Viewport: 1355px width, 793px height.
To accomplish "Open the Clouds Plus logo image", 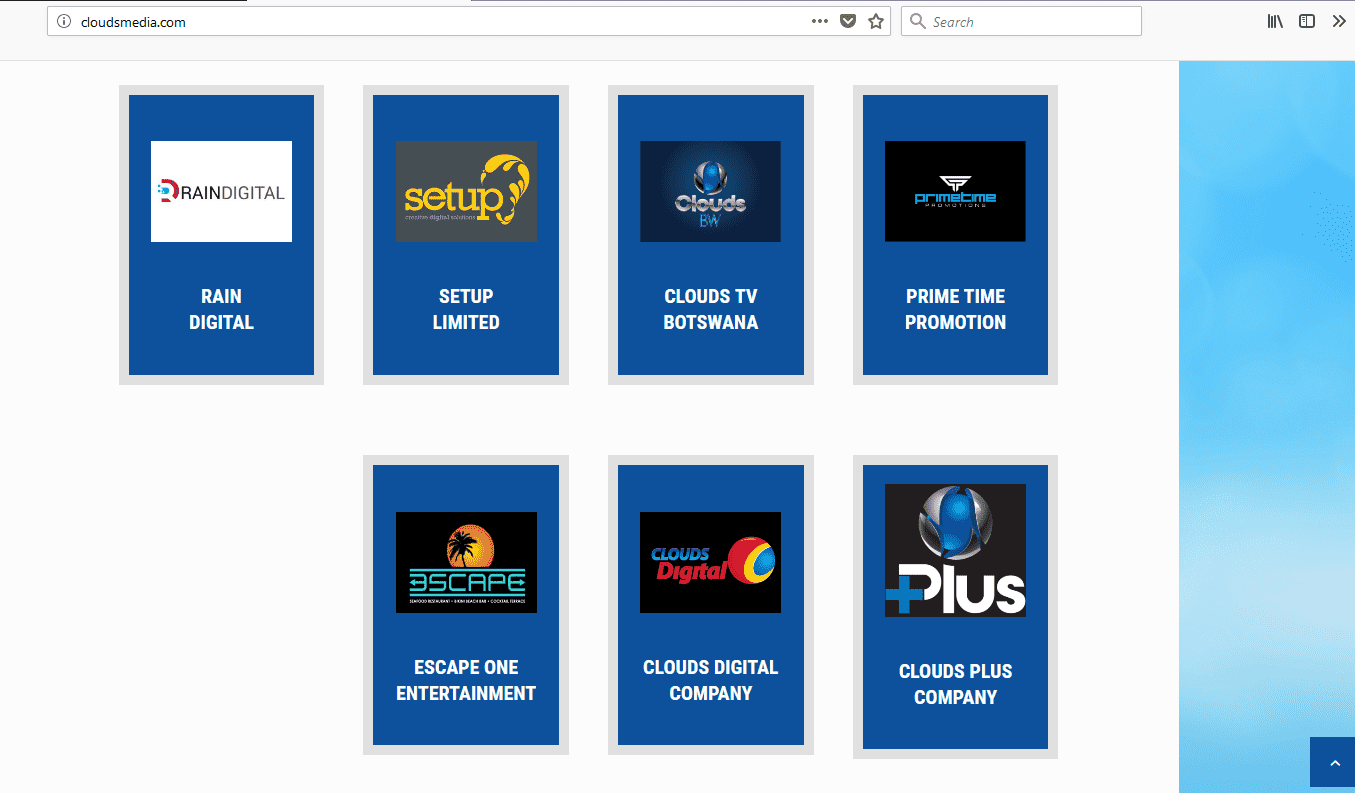I will tap(955, 550).
